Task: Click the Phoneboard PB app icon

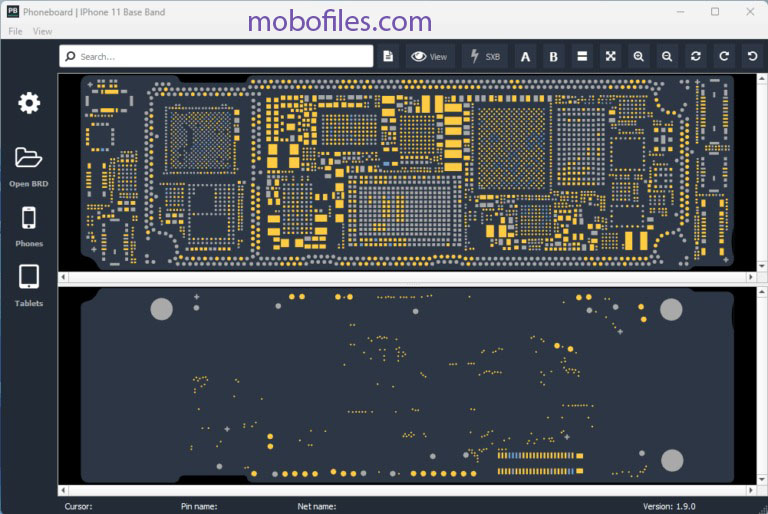Action: [x=13, y=11]
